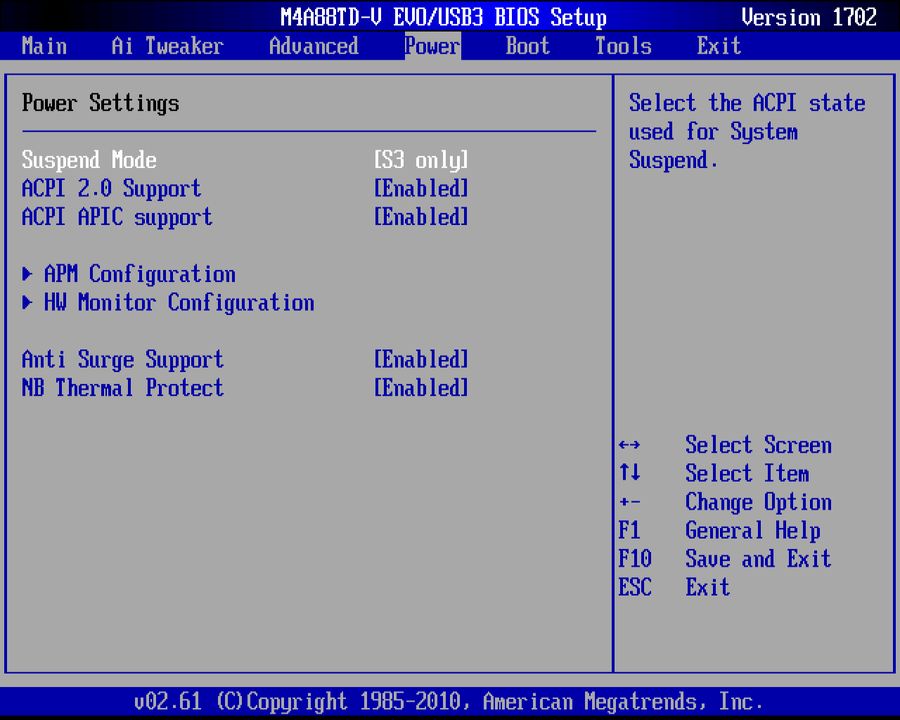Expand the HW Monitor Configuration submenu

[x=178, y=303]
